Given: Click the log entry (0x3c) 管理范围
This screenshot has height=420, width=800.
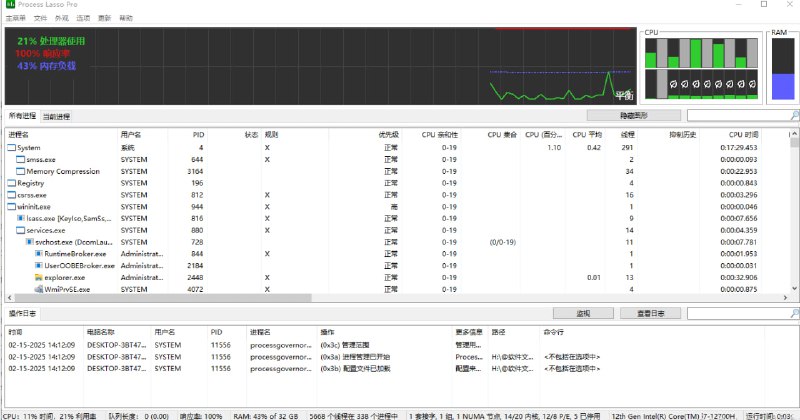Looking at the screenshot, I should coord(344,345).
